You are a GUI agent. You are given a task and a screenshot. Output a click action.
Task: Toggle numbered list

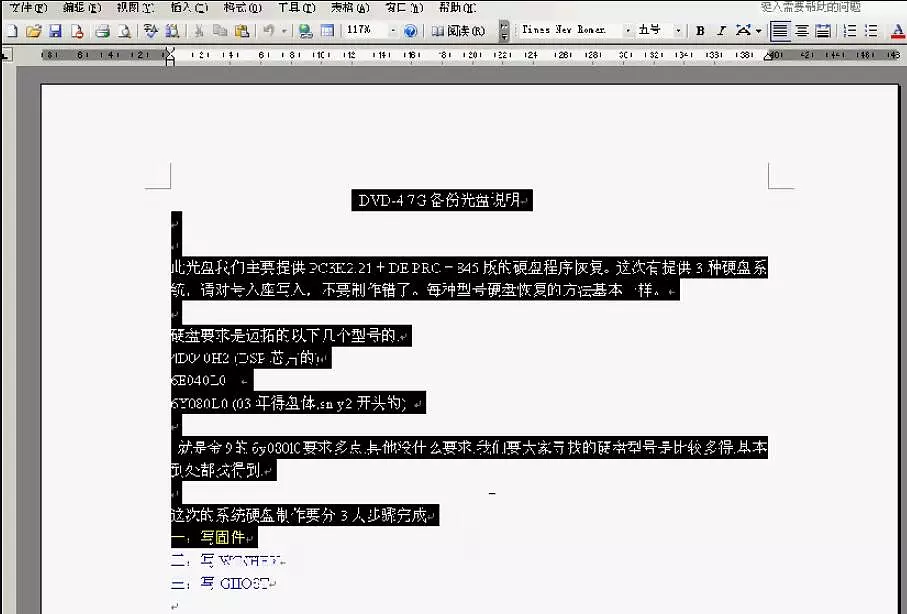[x=850, y=31]
